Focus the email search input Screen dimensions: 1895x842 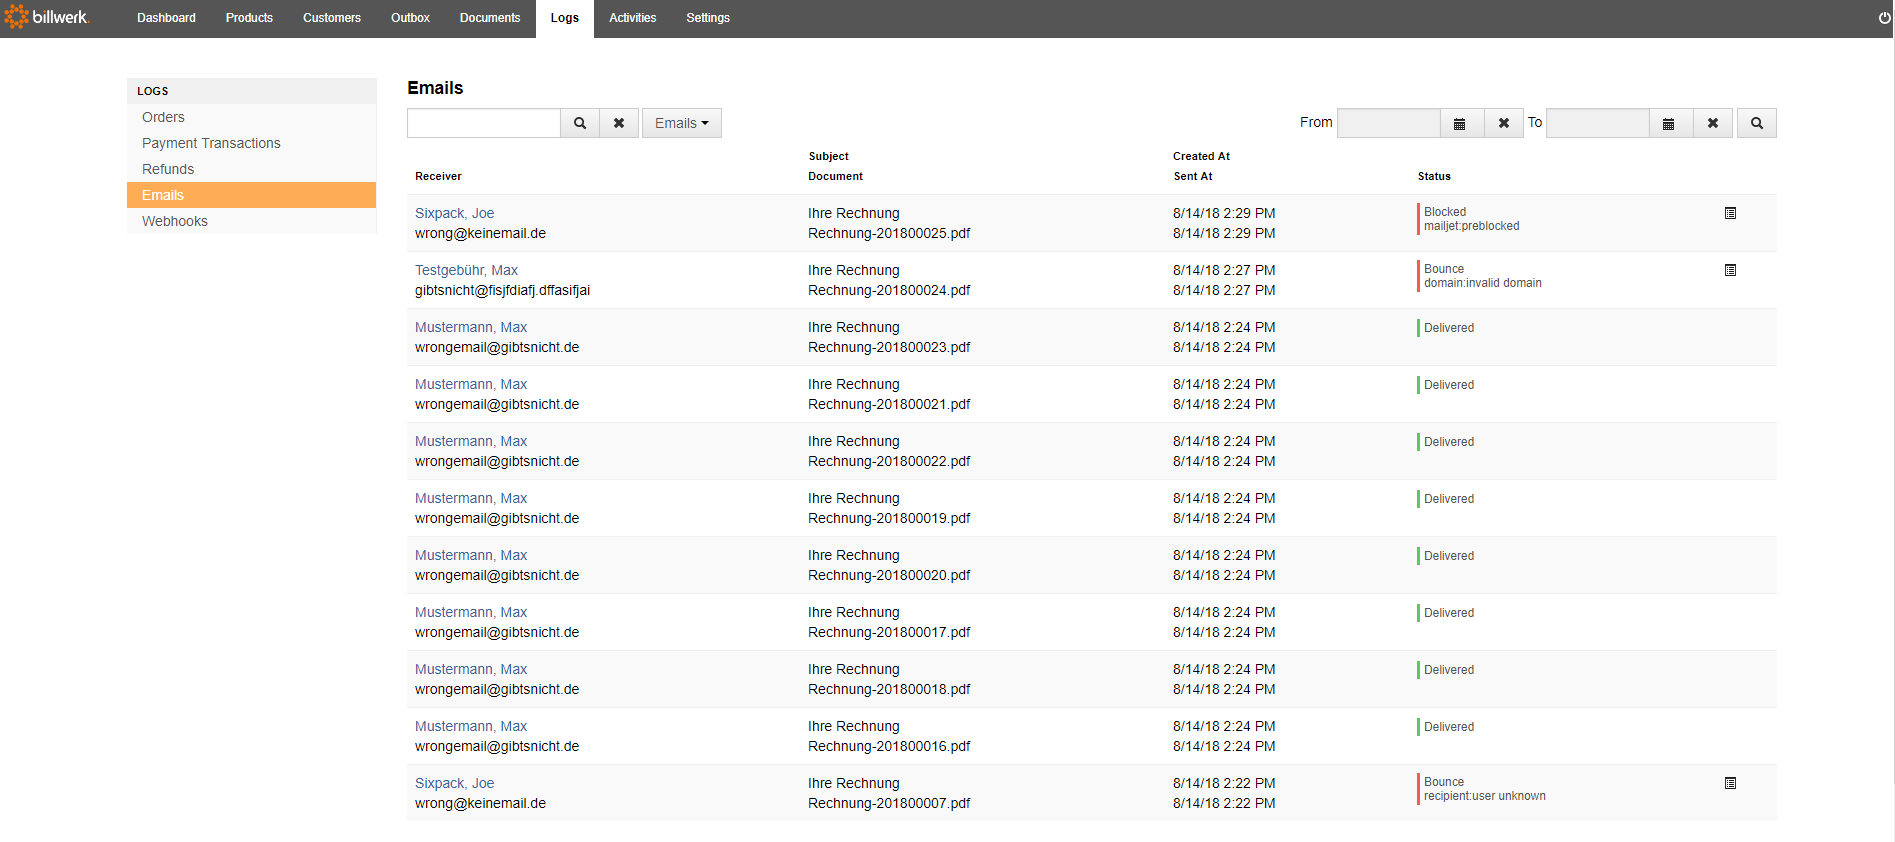pyautogui.click(x=484, y=123)
